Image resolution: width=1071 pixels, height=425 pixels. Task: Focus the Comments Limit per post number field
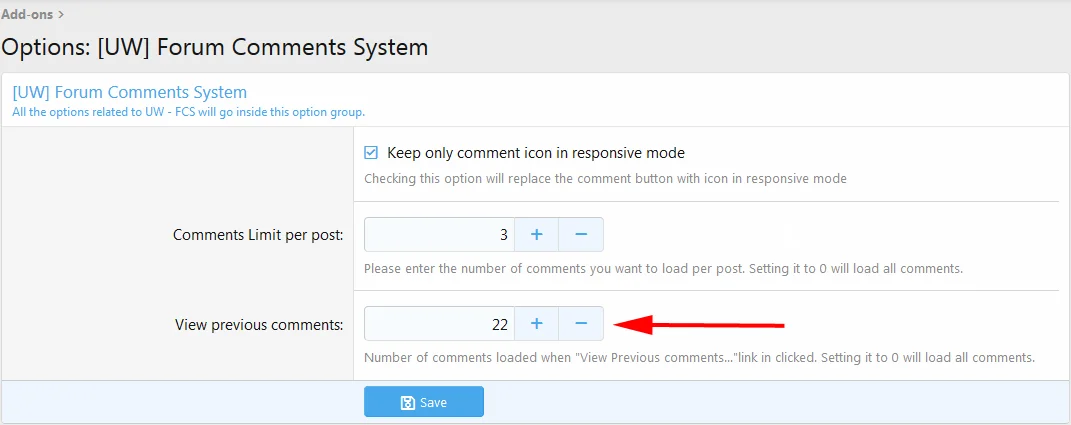[x=439, y=234]
